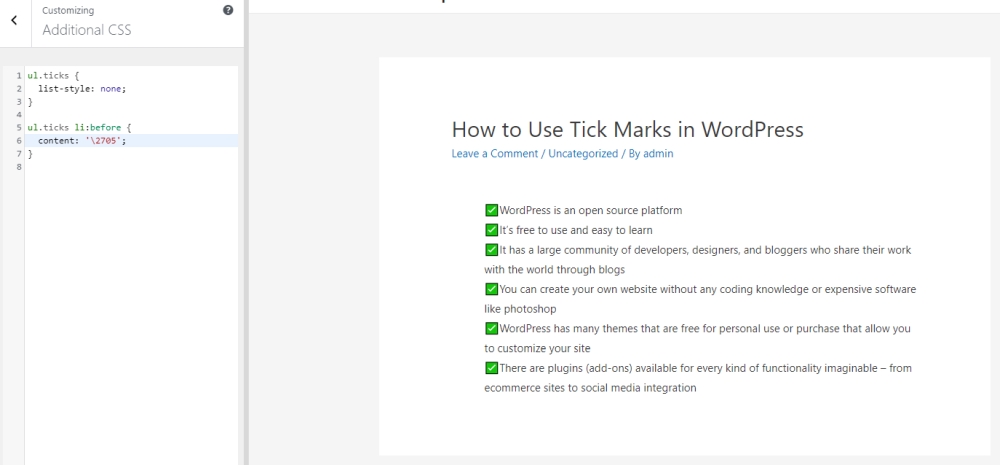Image resolution: width=1000 pixels, height=465 pixels.
Task: Click tick mark beside WordPress has many themes item
Action: click(491, 328)
